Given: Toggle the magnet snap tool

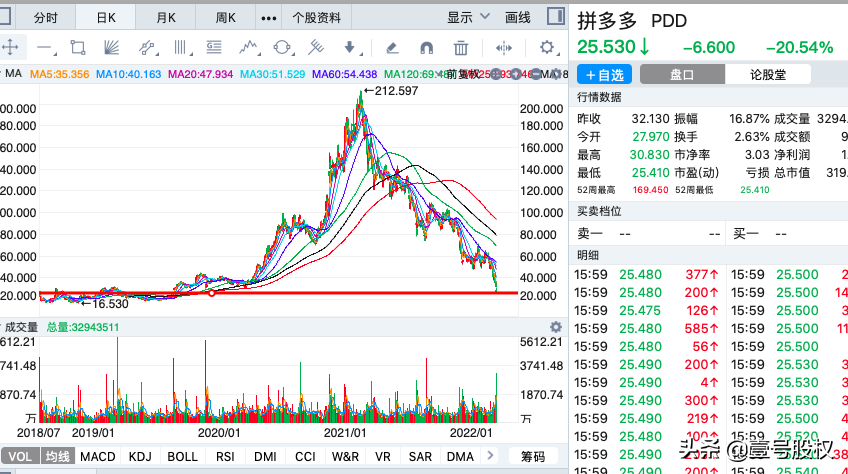Looking at the screenshot, I should [x=427, y=48].
